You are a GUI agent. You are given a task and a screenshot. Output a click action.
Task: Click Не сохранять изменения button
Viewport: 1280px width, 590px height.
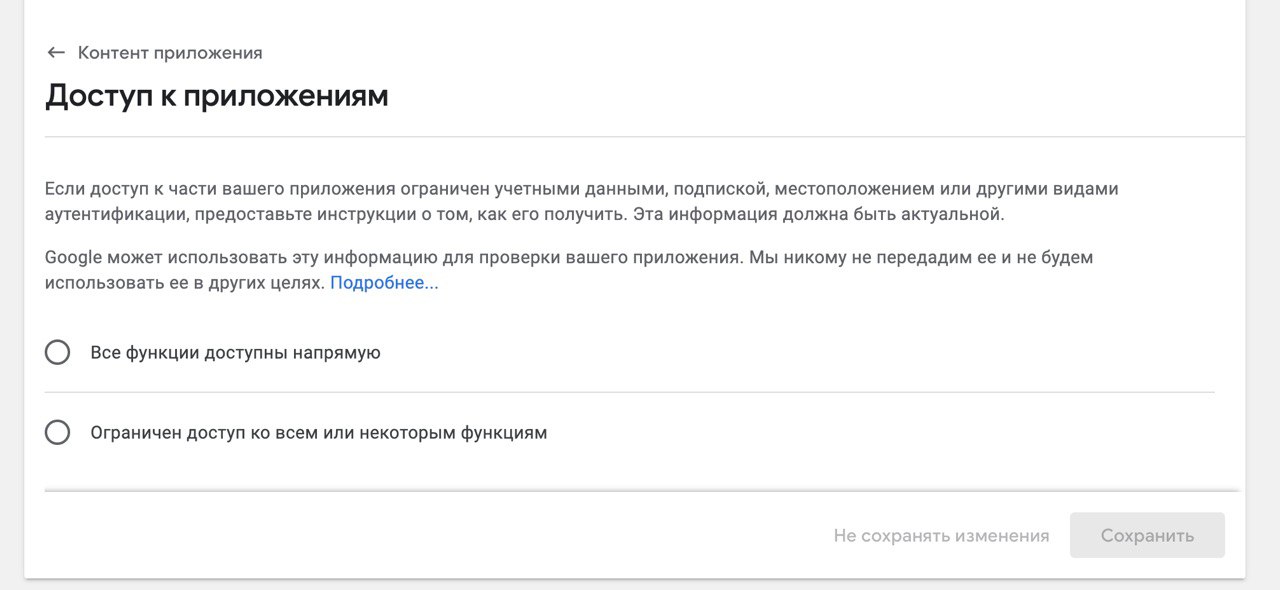pos(941,535)
